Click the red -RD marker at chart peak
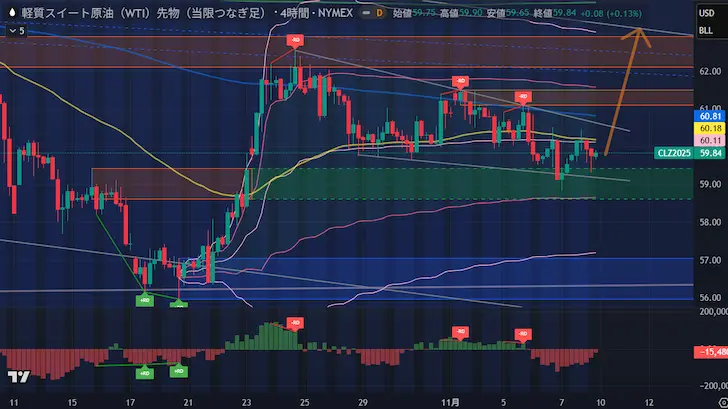728x409 pixels. (296, 40)
